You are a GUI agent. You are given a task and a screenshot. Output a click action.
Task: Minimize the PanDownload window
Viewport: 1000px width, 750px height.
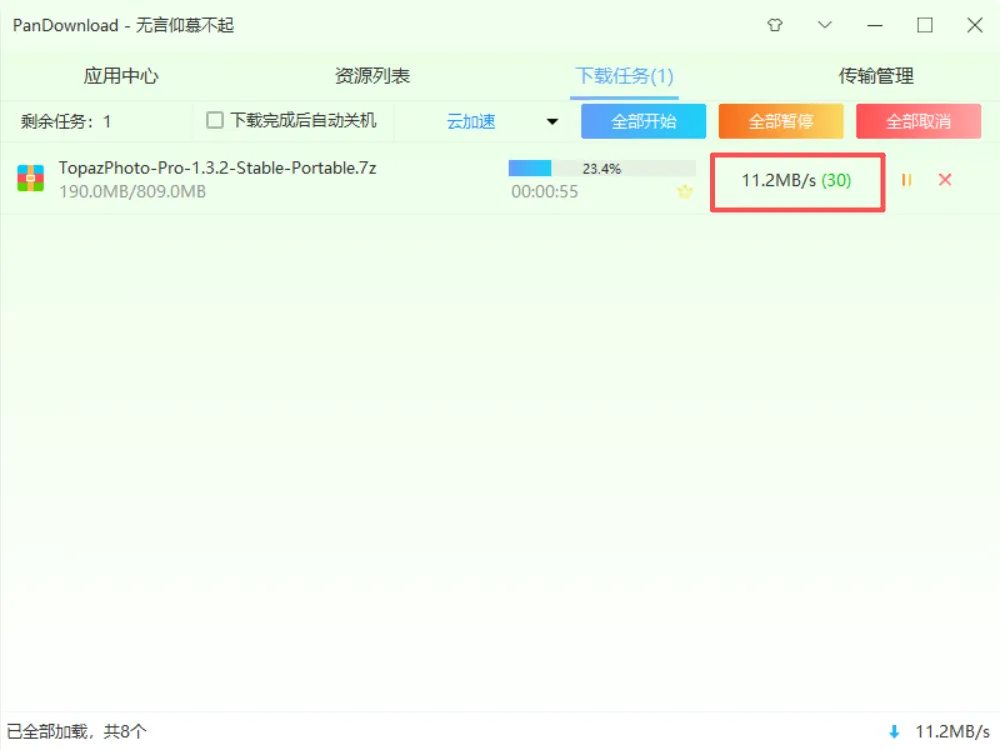click(x=875, y=26)
